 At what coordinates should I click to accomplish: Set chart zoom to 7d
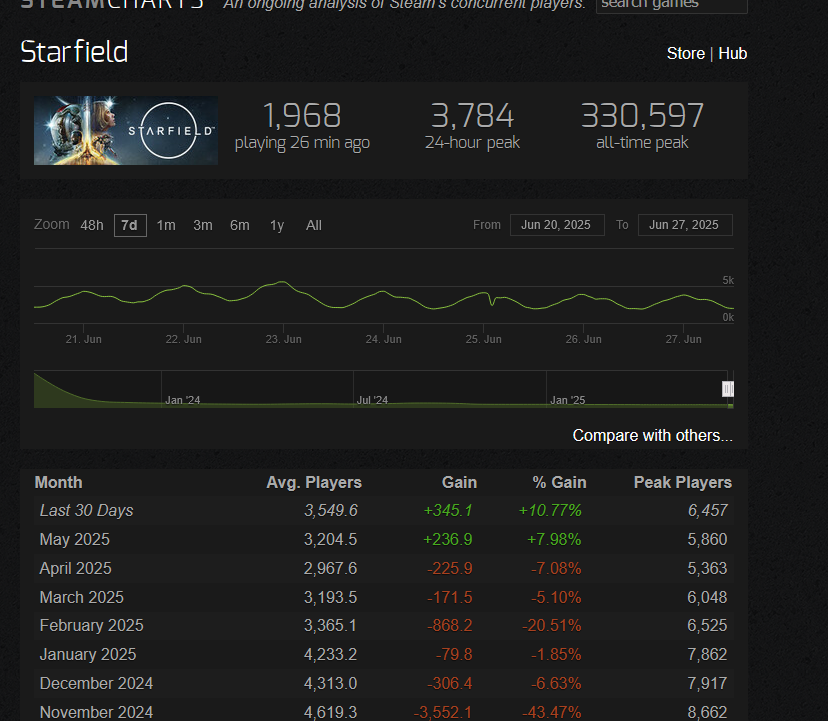click(x=130, y=226)
